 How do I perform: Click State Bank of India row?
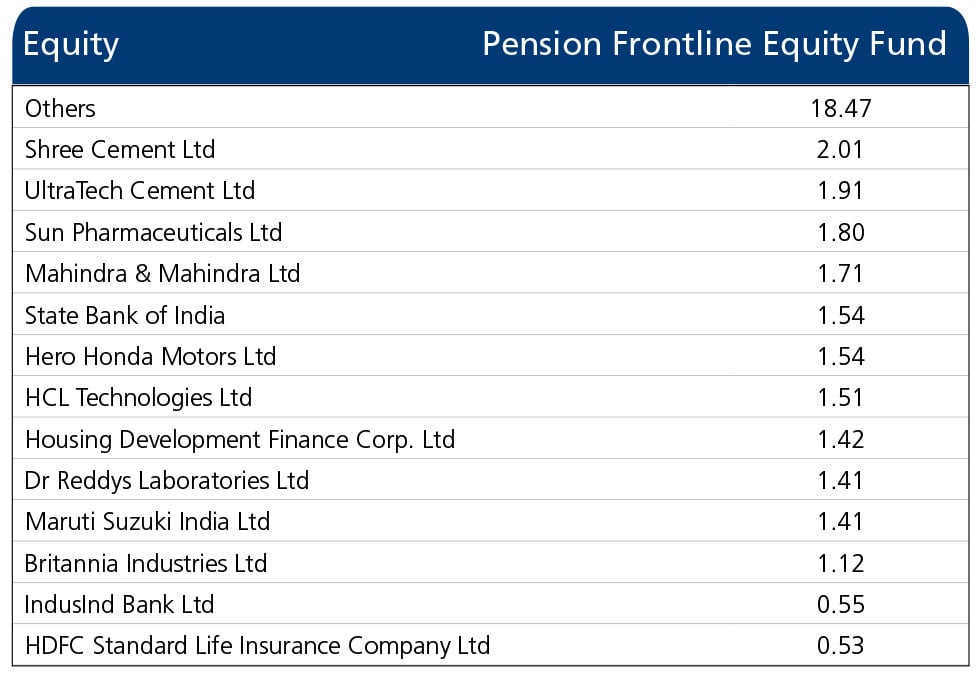coord(125,316)
